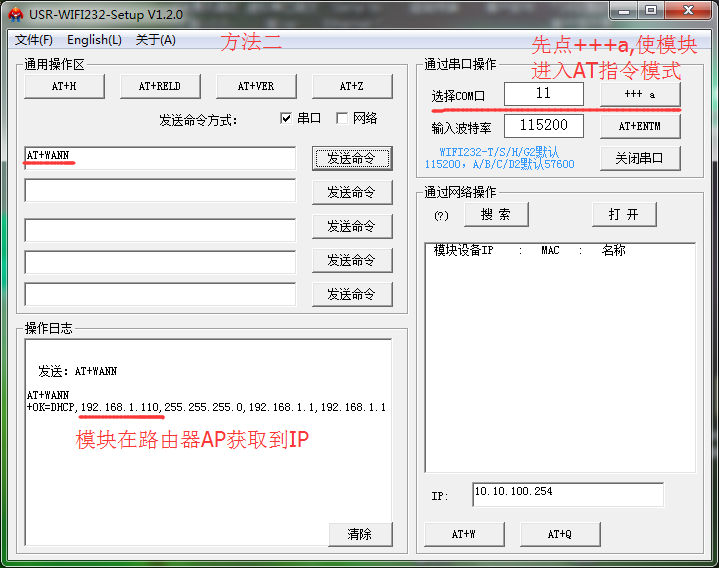
Task: Click the +++ a button
Action: 640,94
